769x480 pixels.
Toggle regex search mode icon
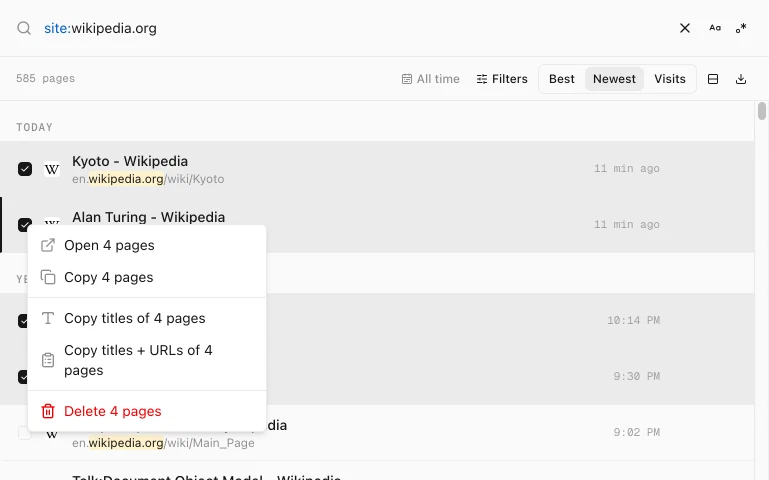pos(741,28)
